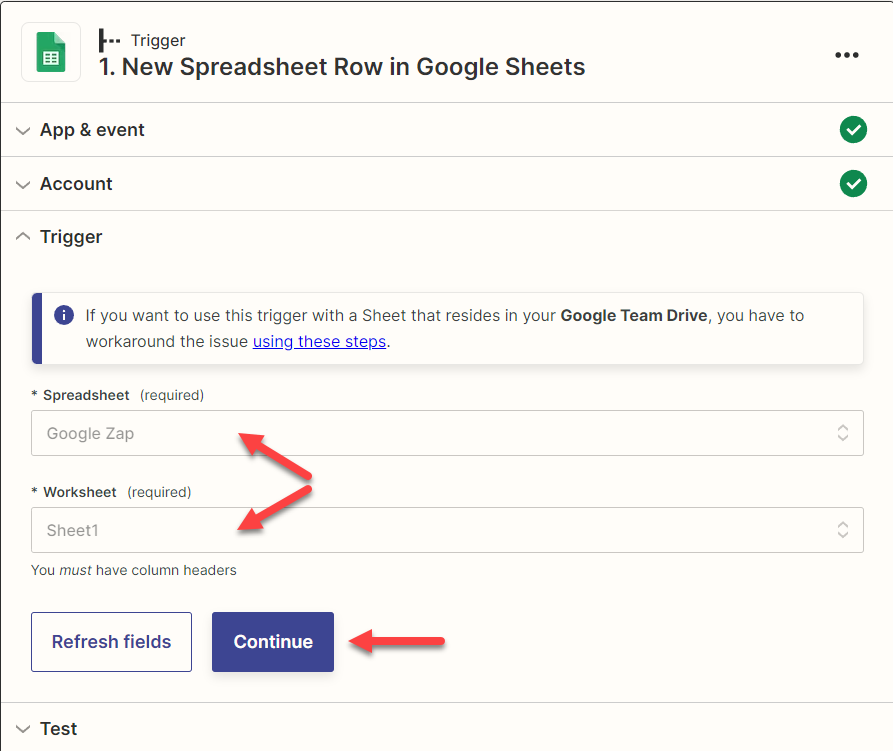Image resolution: width=893 pixels, height=751 pixels.
Task: Expand the Test section
Action: click(23, 729)
